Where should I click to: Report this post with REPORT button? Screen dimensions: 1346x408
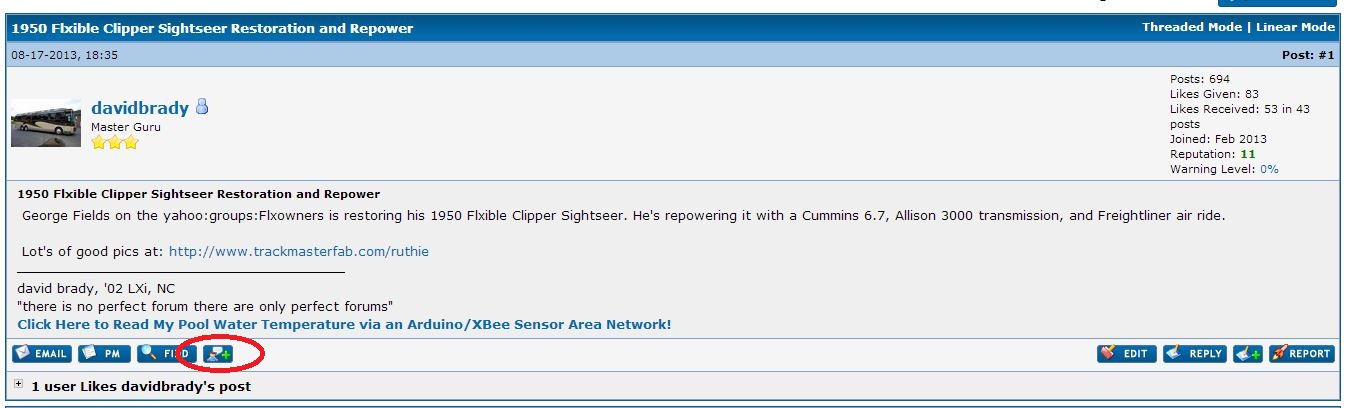tap(1301, 353)
